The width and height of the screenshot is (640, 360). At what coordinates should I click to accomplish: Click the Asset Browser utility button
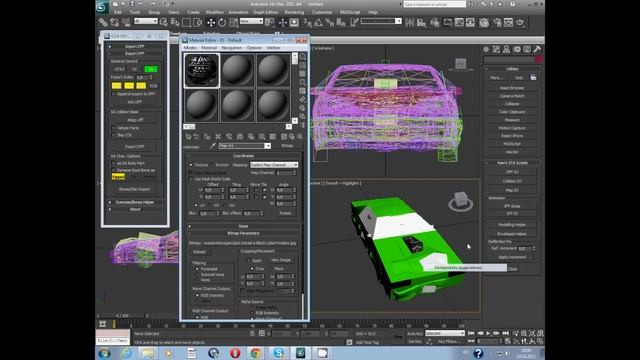click(x=512, y=88)
